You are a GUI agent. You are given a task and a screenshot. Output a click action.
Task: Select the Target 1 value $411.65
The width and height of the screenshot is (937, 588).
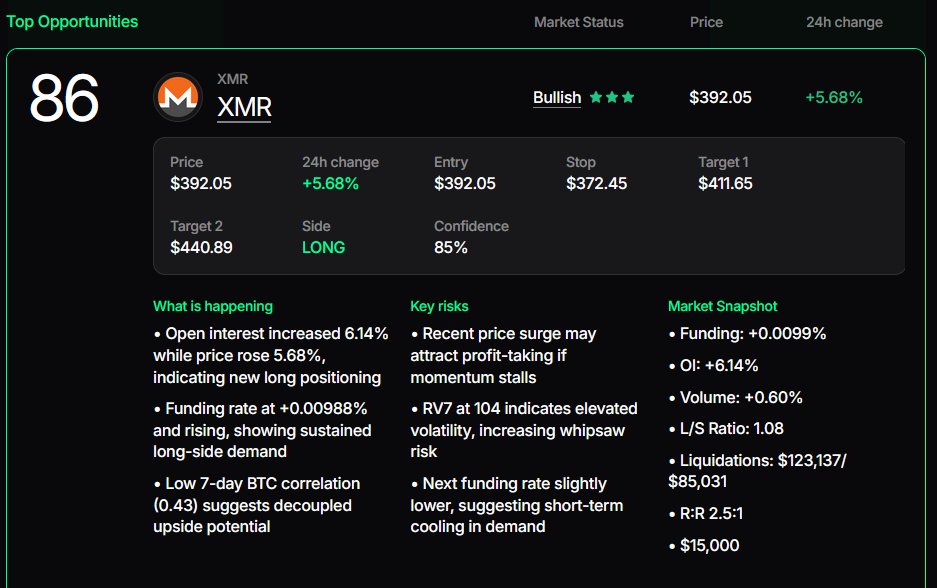[x=725, y=183]
